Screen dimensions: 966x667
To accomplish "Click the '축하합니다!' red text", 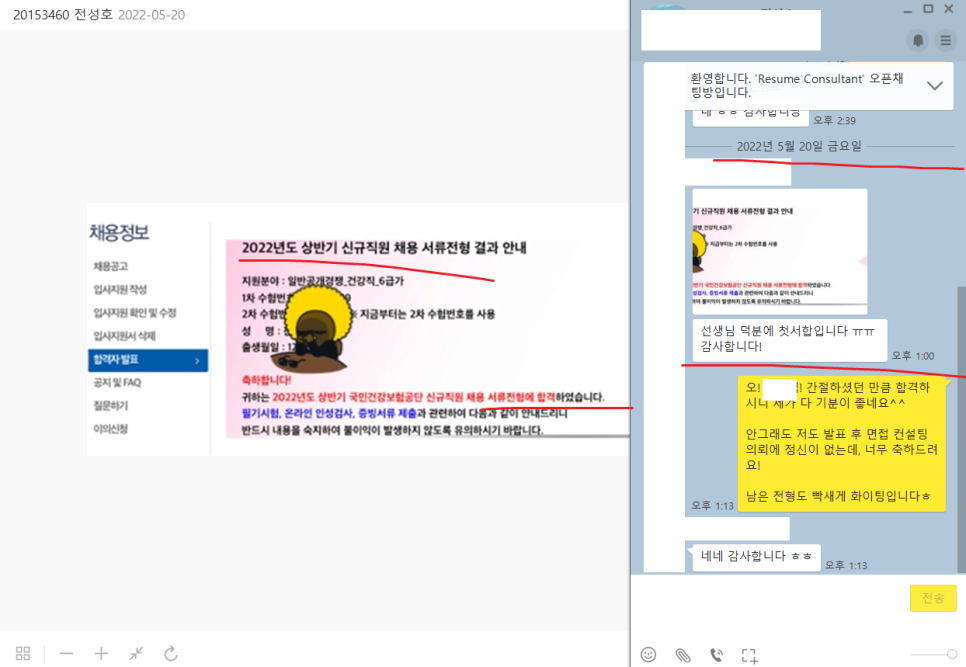I will 266,380.
